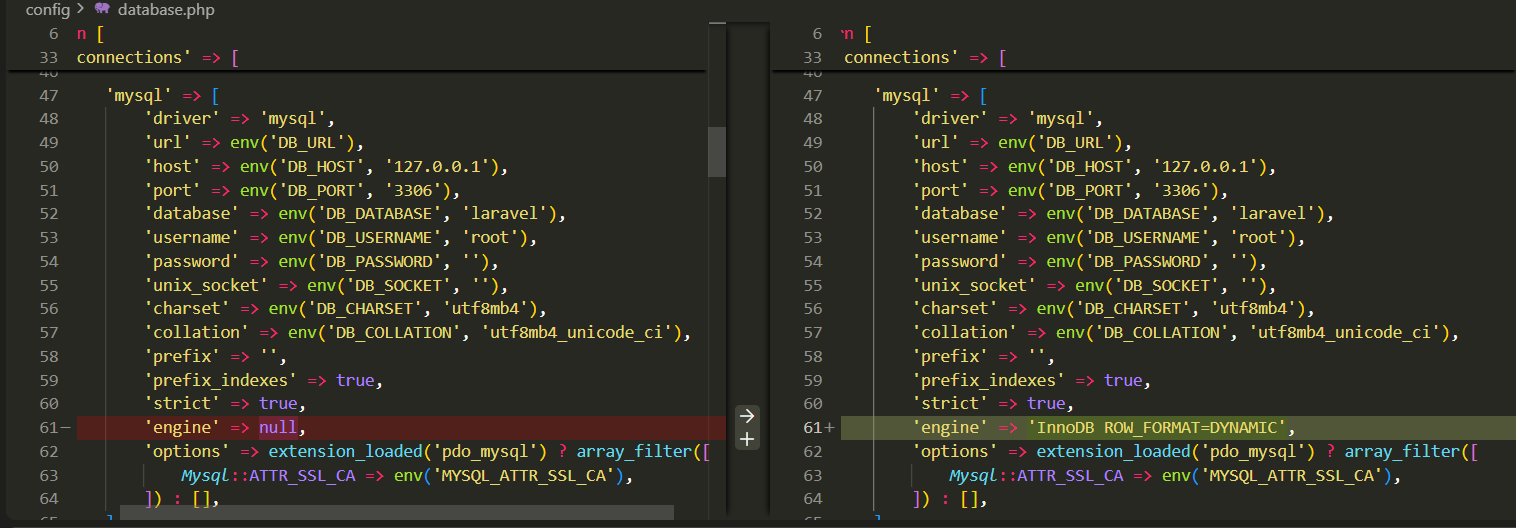
Task: Click the plus stage change icon
Action: pos(747,439)
